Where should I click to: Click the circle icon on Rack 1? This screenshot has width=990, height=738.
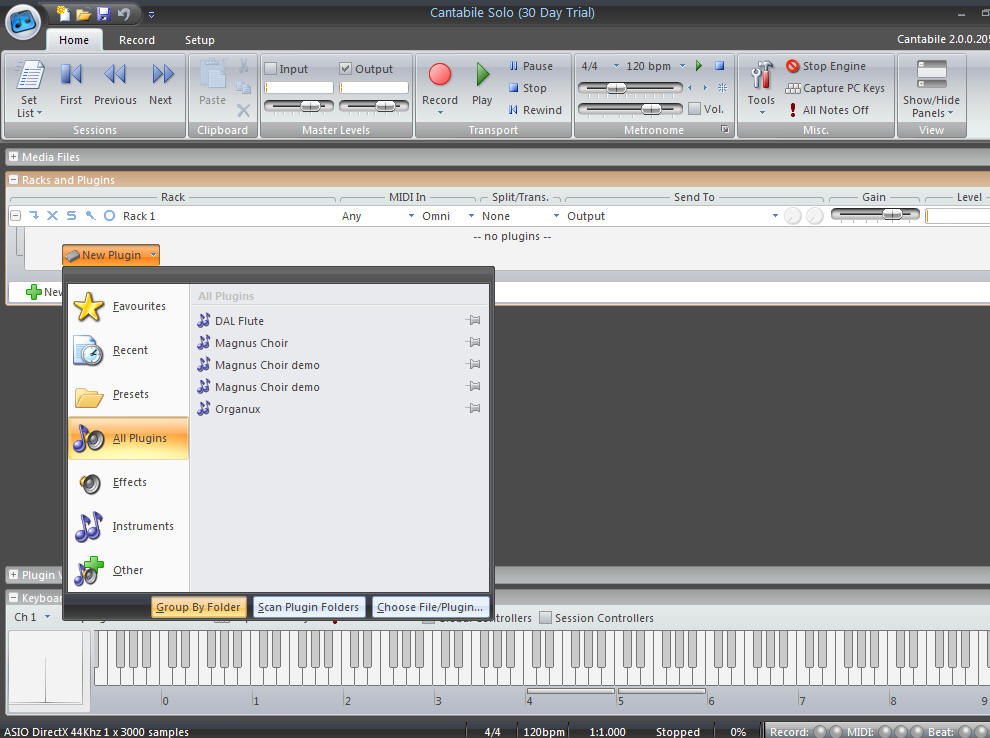pyautogui.click(x=109, y=216)
